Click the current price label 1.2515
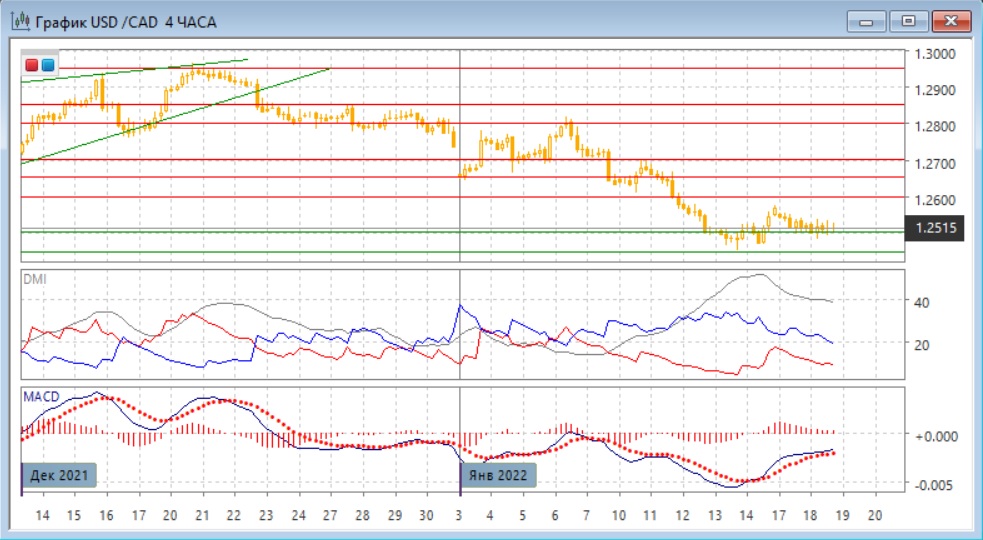Screen dimensions: 983x540 [x=935, y=229]
